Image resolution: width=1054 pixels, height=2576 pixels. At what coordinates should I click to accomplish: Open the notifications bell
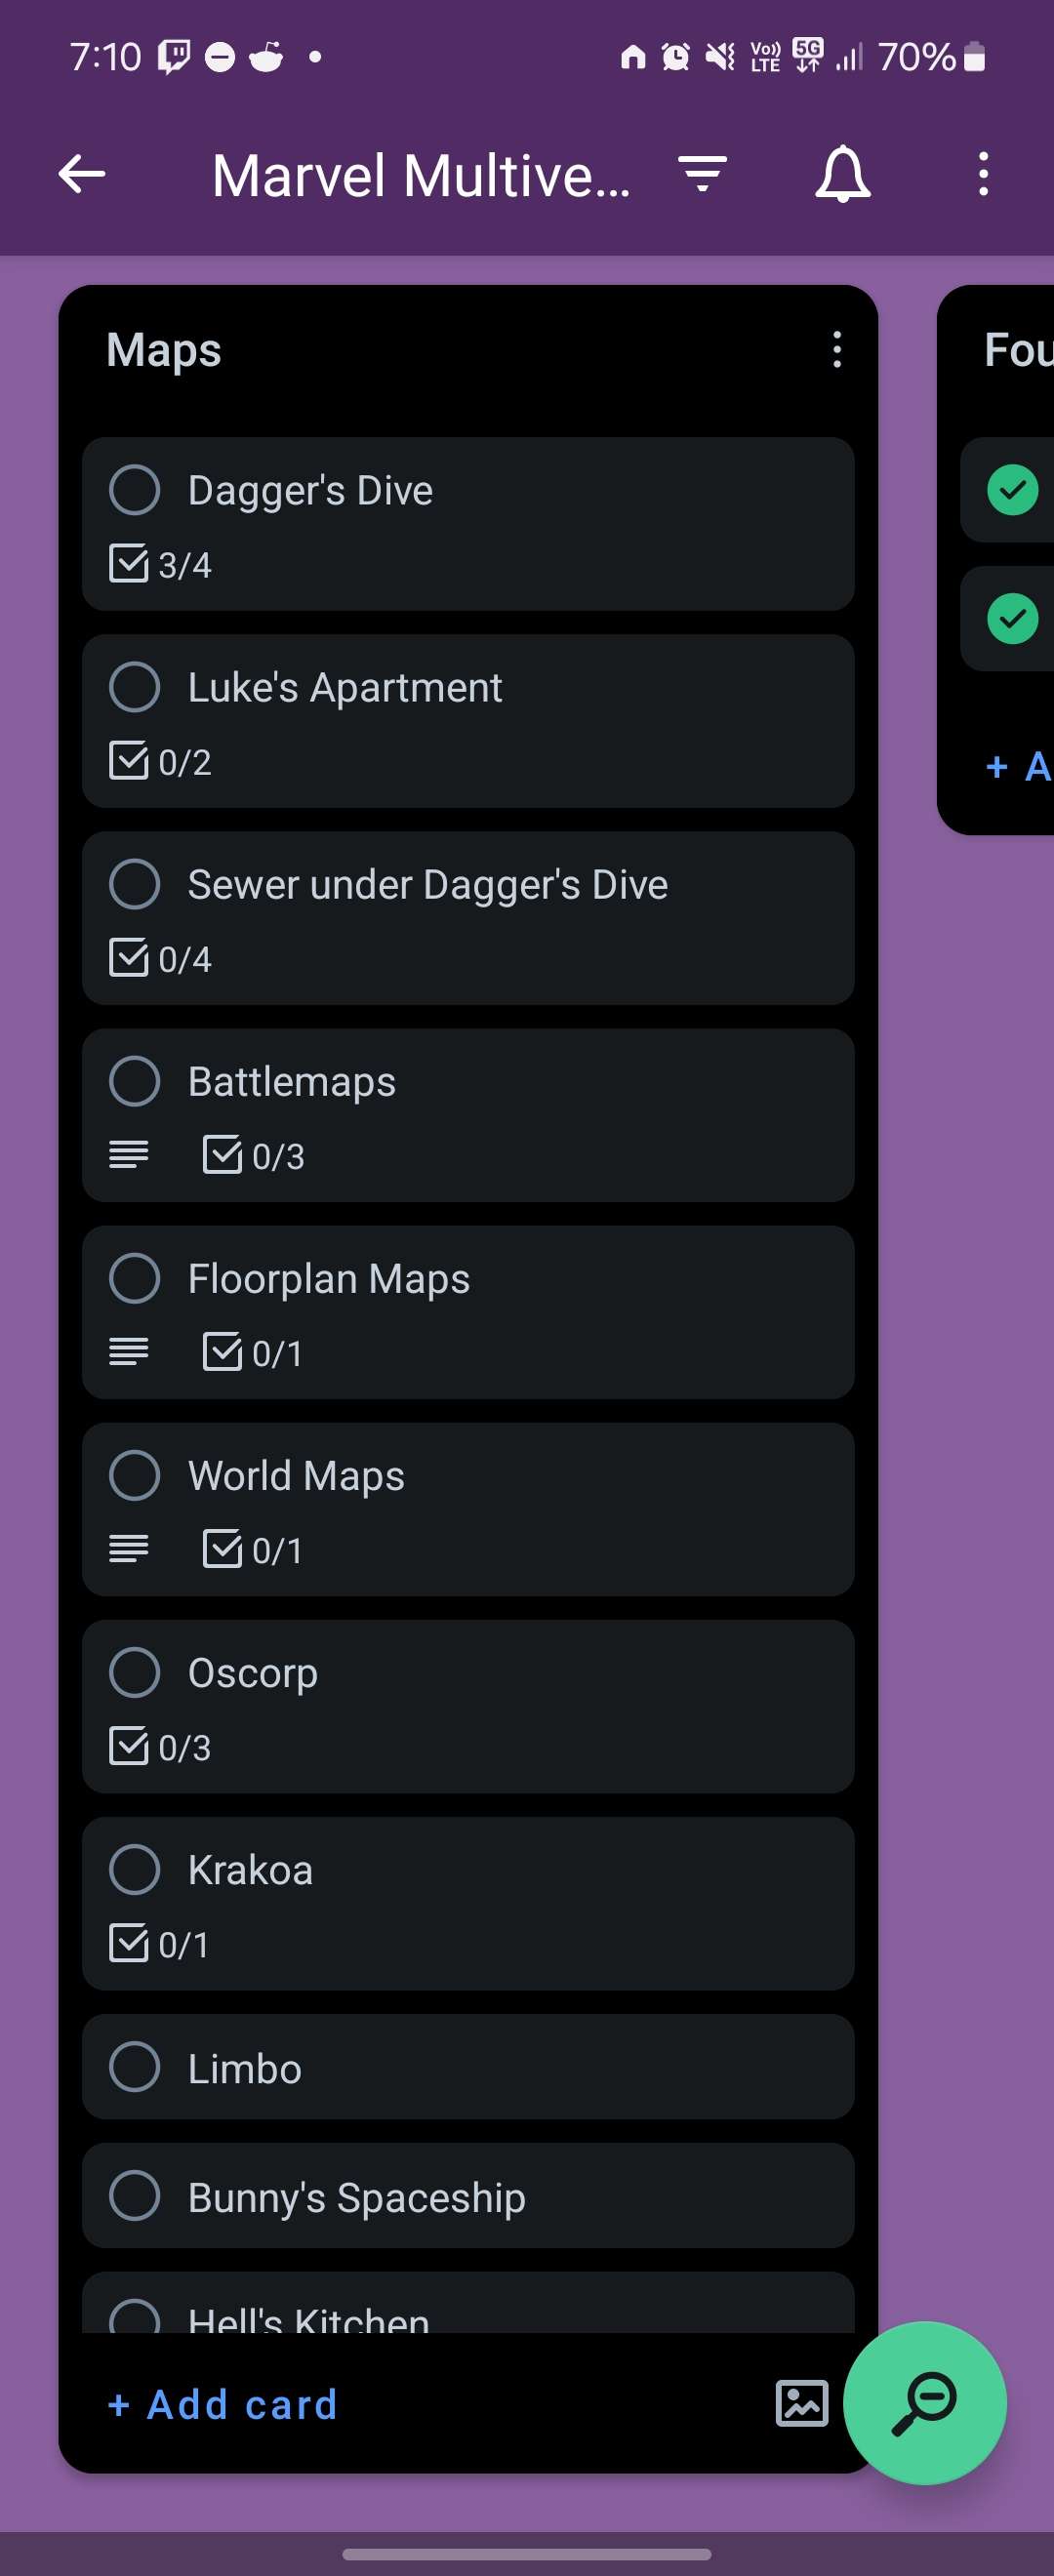pyautogui.click(x=843, y=175)
